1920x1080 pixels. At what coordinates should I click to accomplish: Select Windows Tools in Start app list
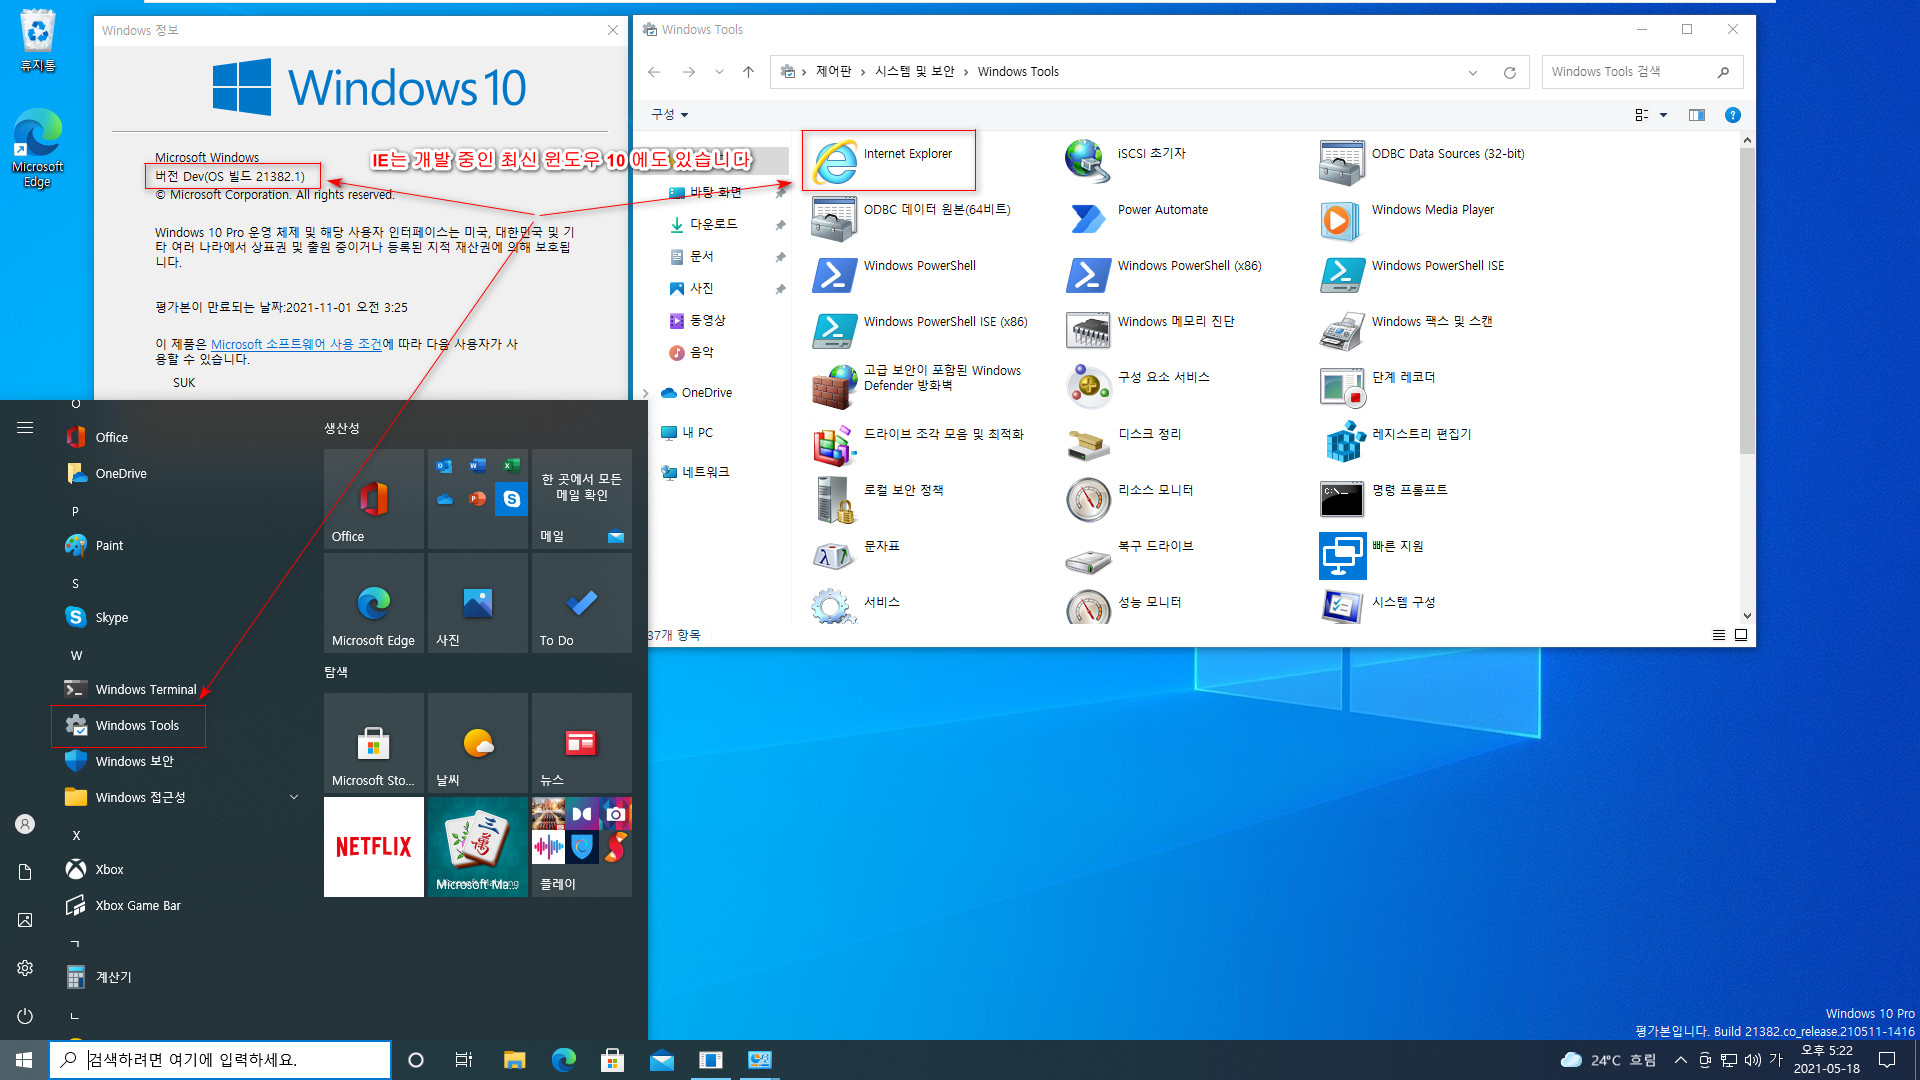pos(128,726)
